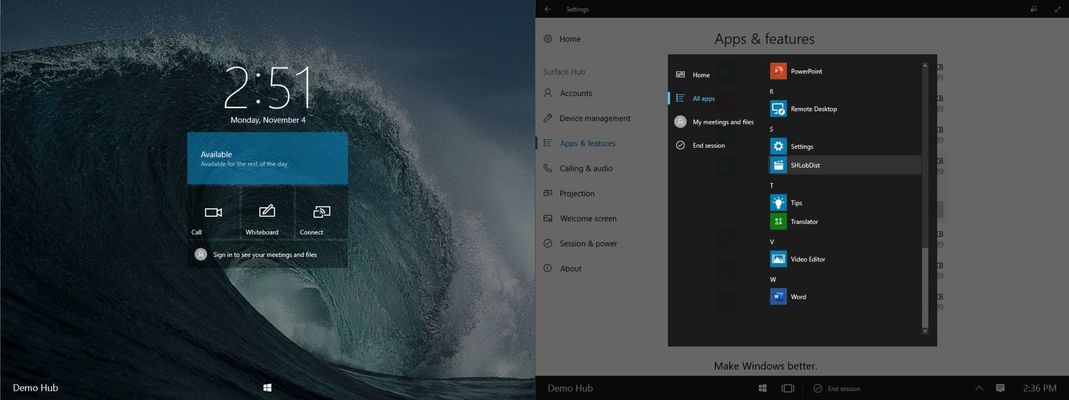Open Settings app in the Start list
The image size is (1069, 400).
(845, 147)
